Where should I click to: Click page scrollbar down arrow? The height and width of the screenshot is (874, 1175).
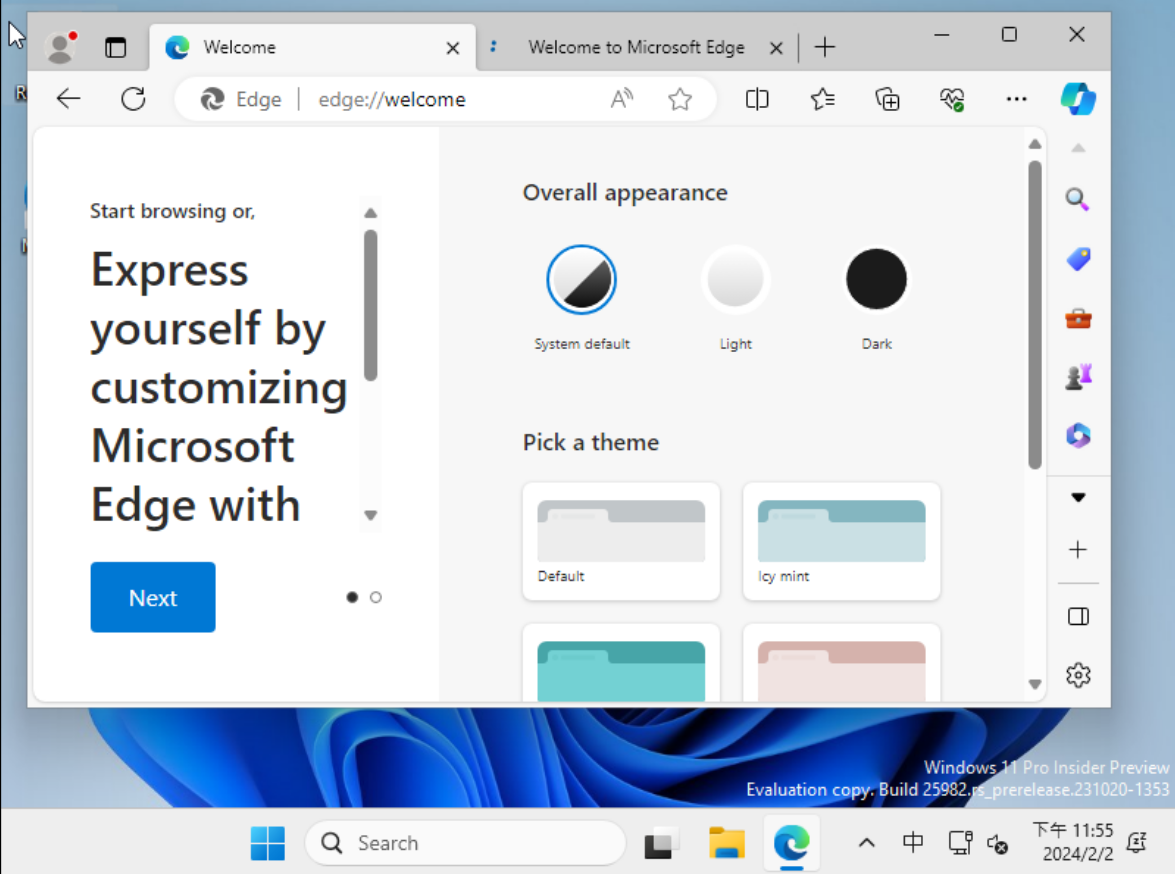click(x=1035, y=684)
